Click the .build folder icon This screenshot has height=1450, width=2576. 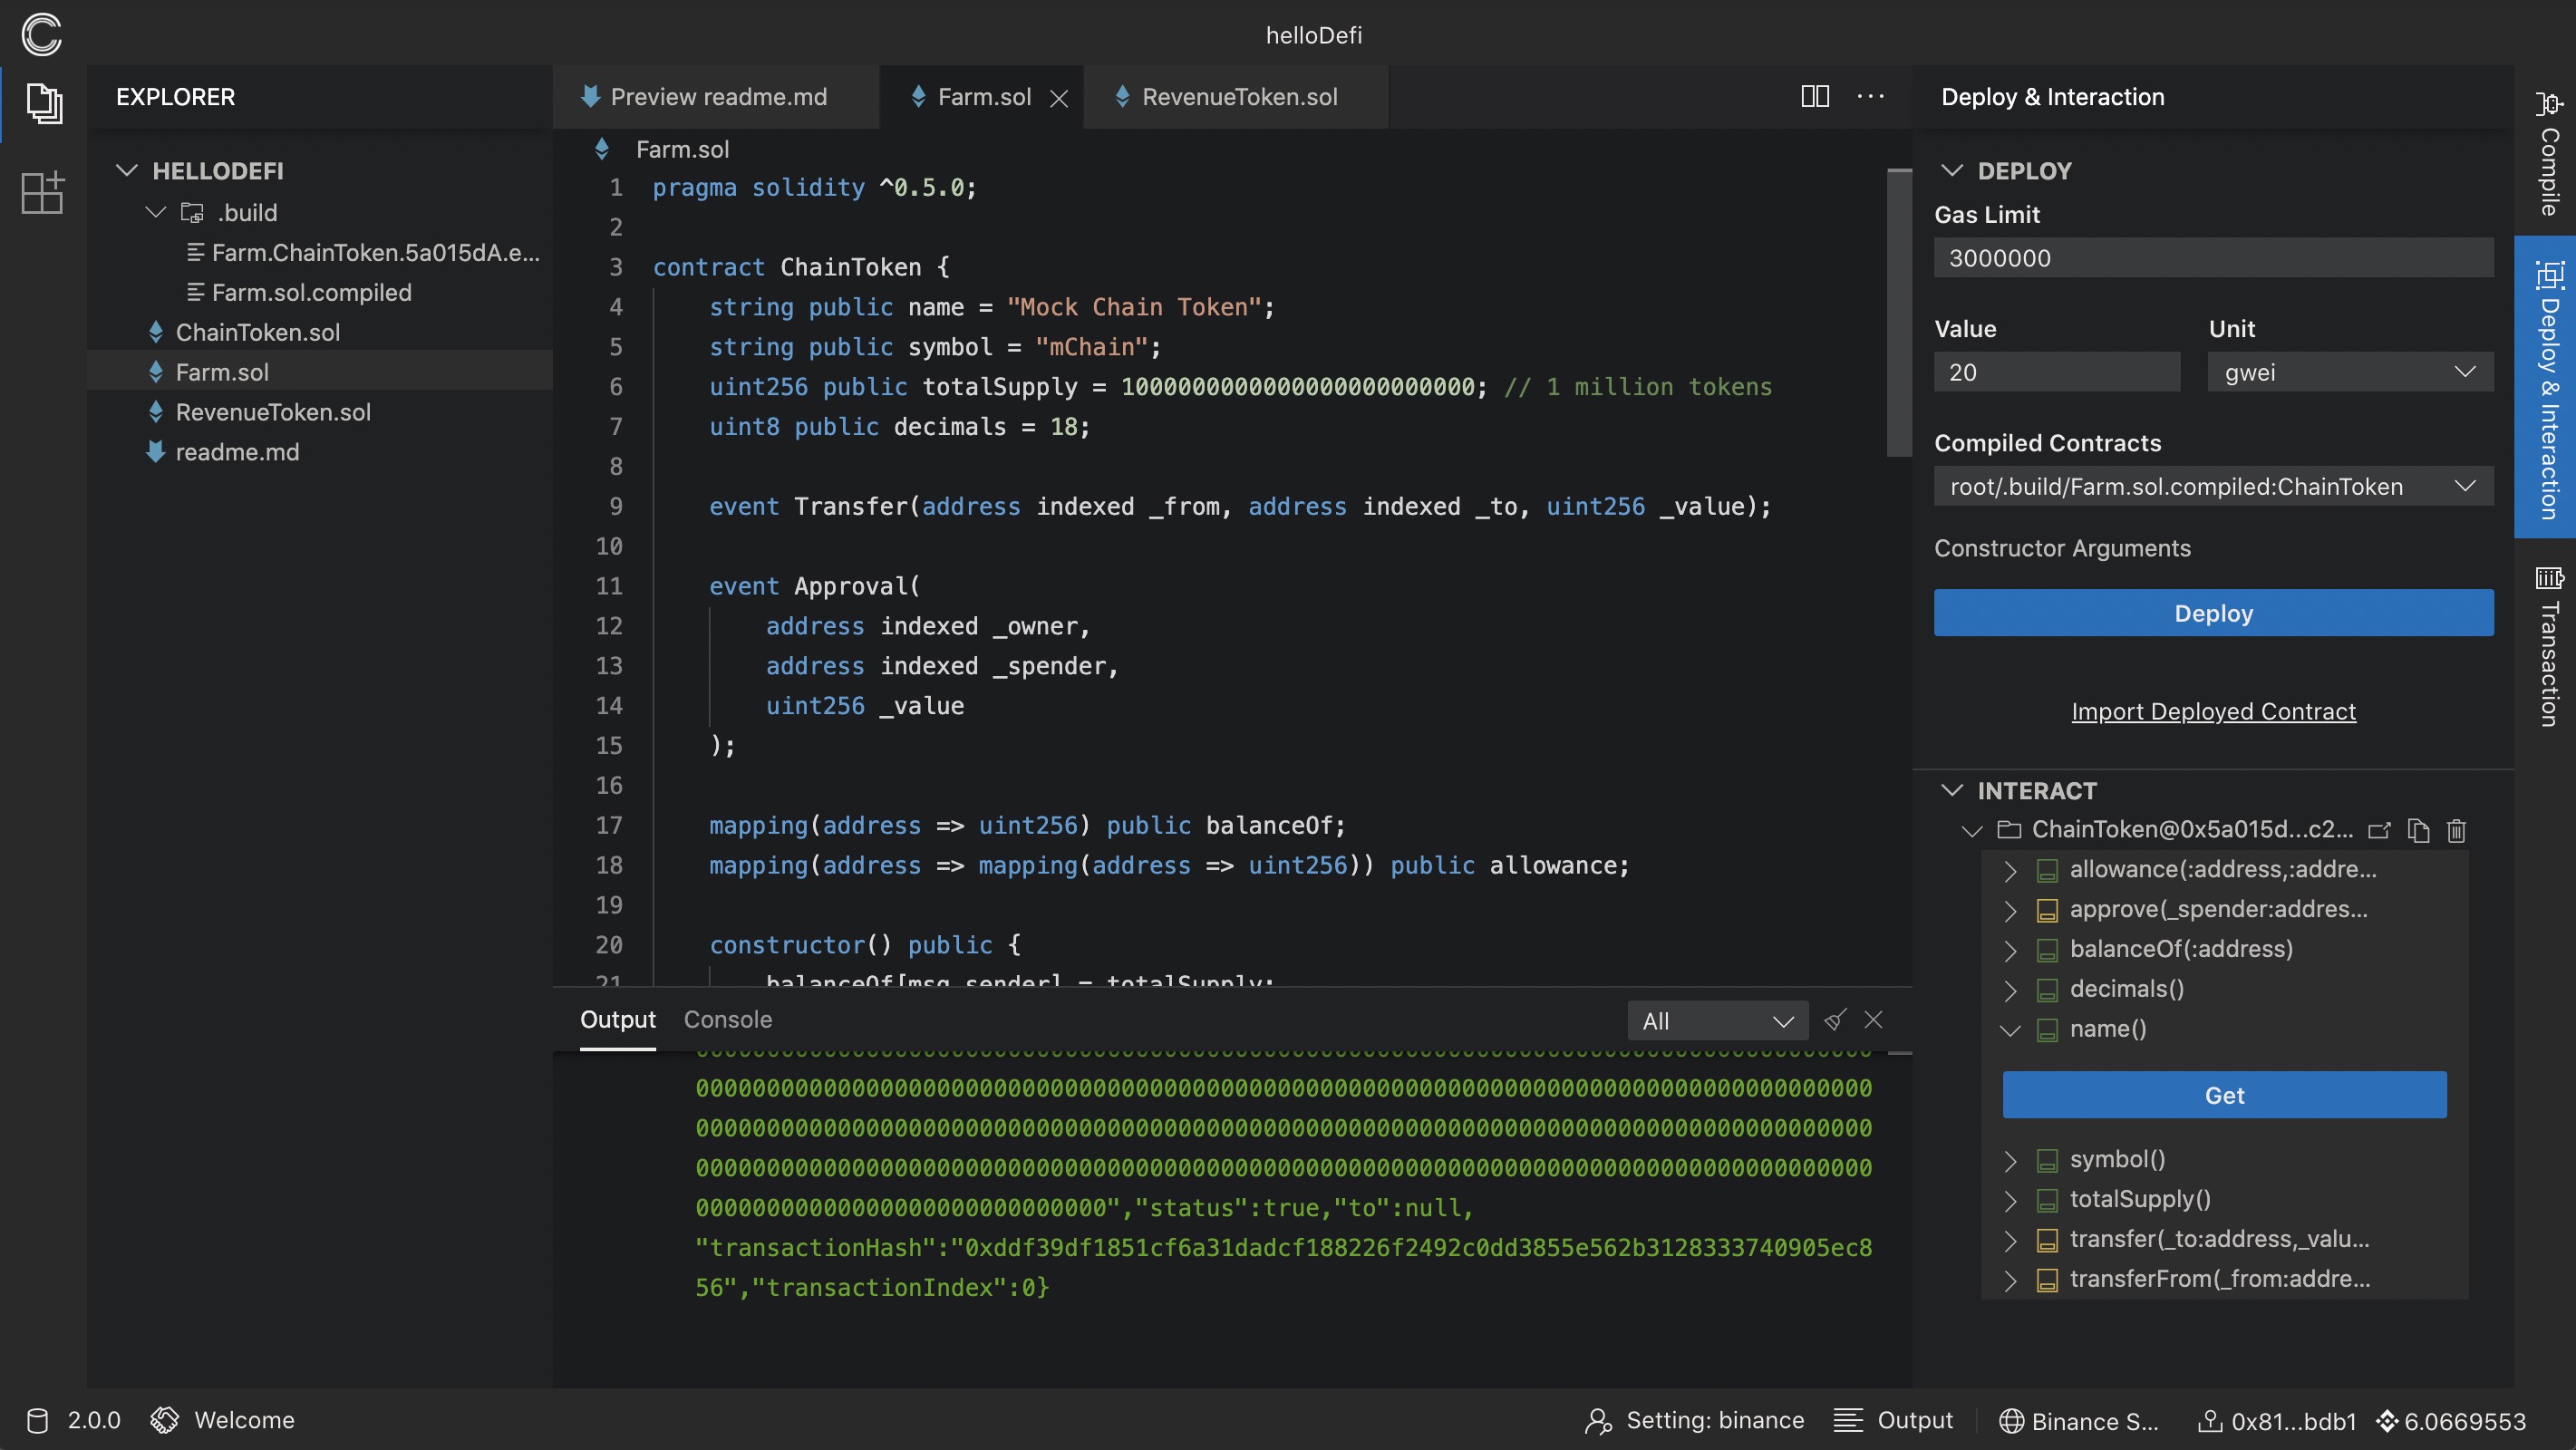[192, 213]
